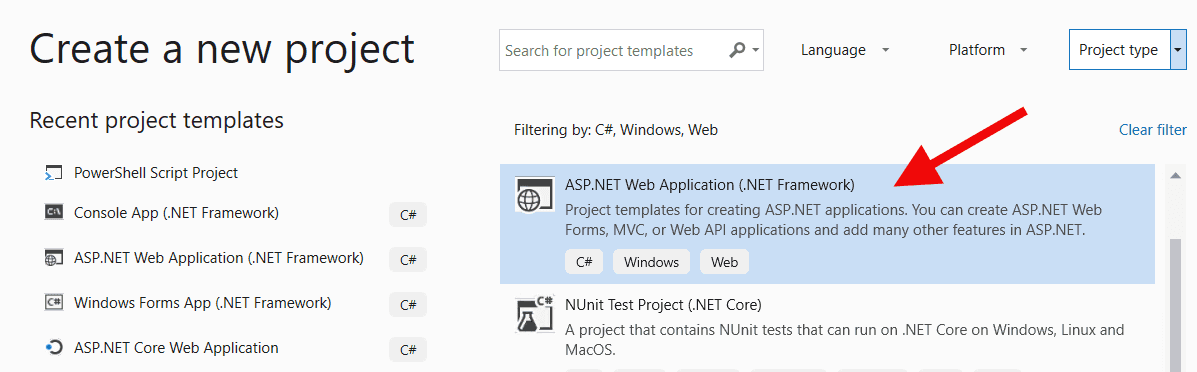Click the Console App template icon

tap(53, 212)
